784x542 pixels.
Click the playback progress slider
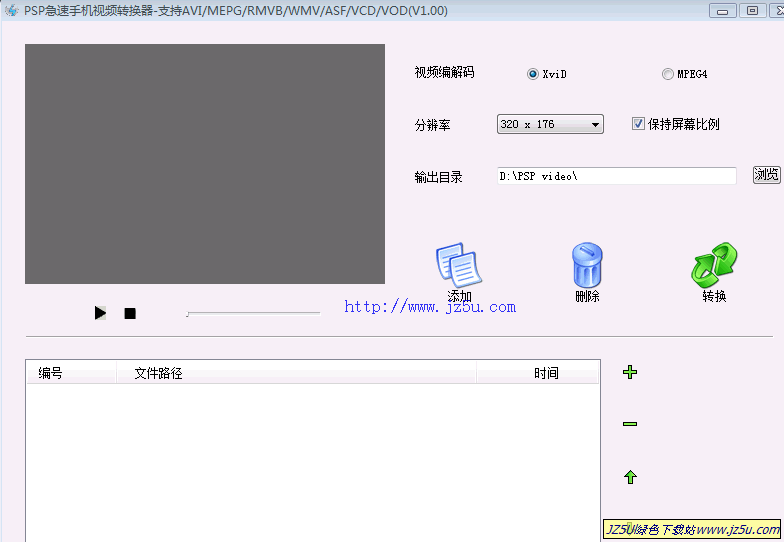pyautogui.click(x=253, y=314)
